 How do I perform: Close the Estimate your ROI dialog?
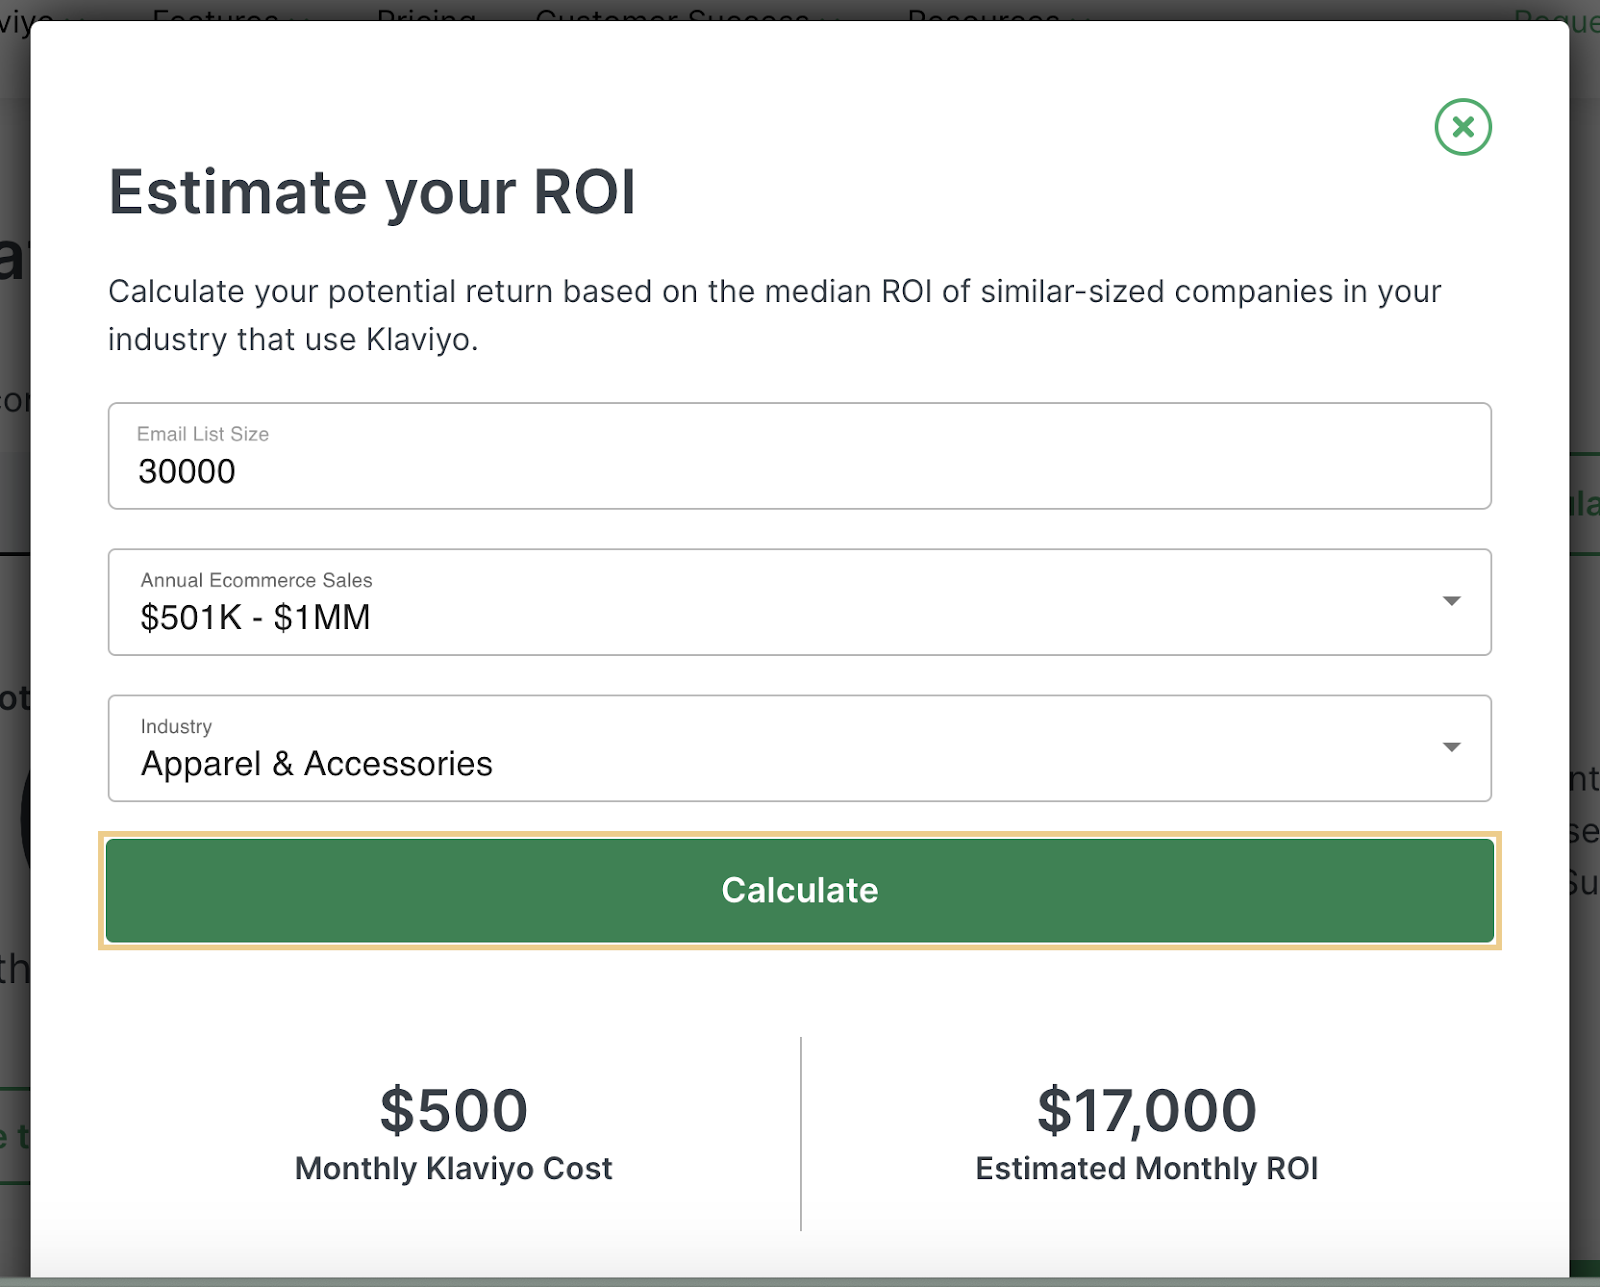click(x=1463, y=127)
